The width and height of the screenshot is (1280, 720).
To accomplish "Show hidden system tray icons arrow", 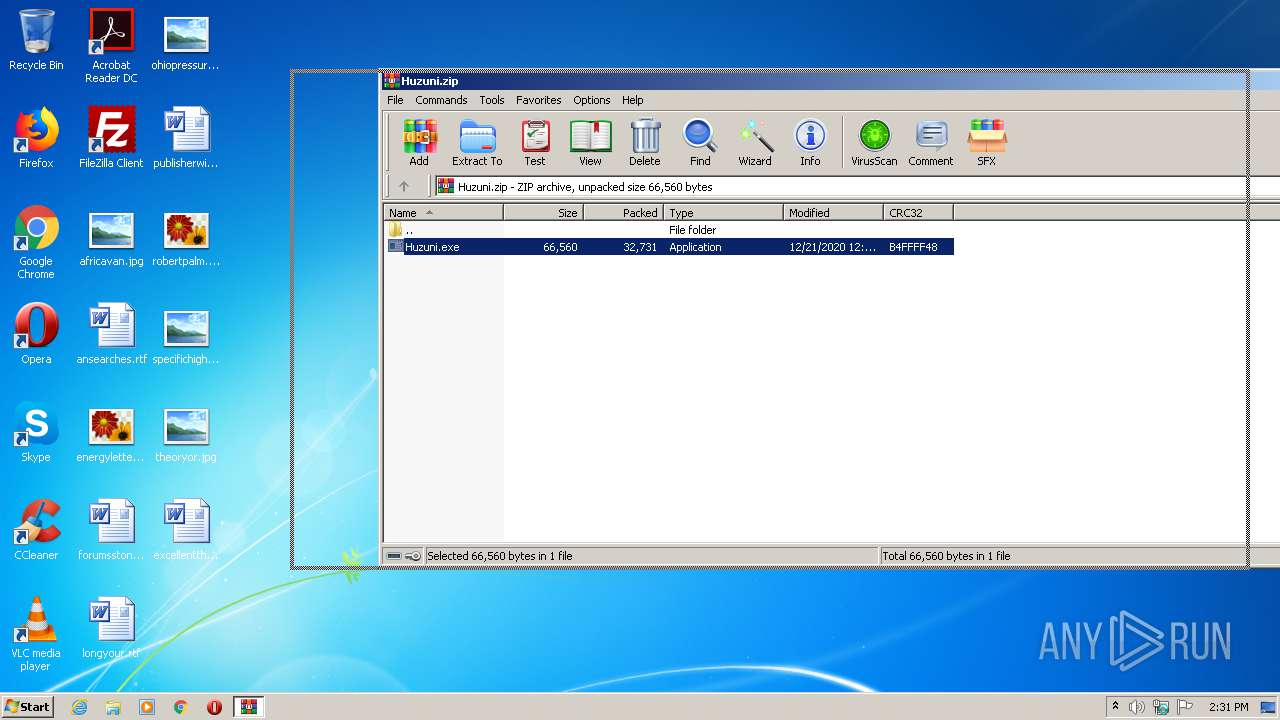I will tap(1115, 707).
